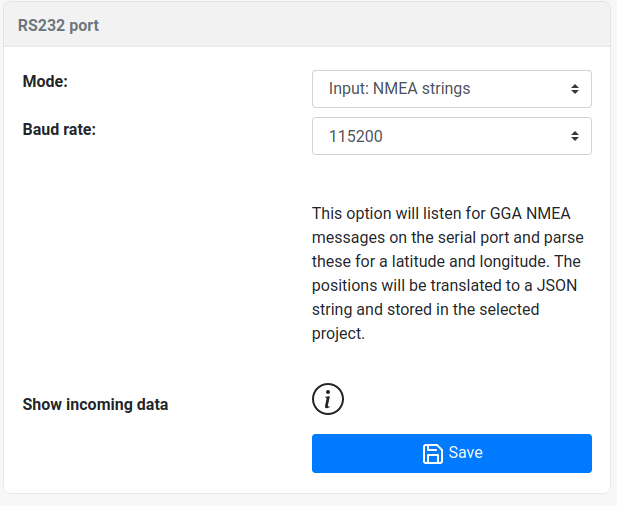
Task: Click the info icon beside Show incoming data
Action: [x=328, y=398]
